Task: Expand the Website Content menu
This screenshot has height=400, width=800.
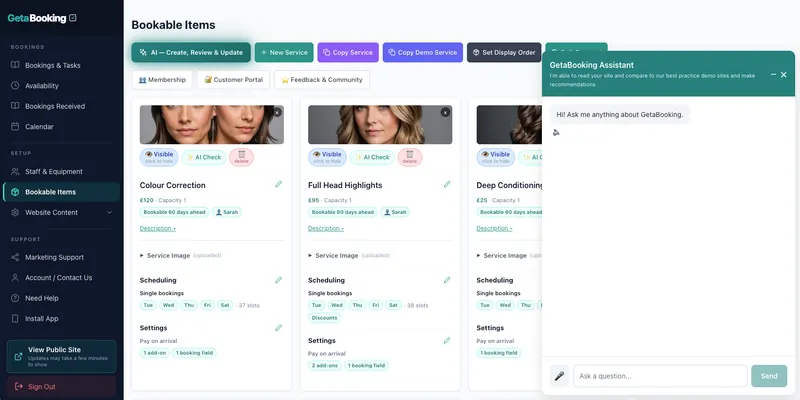Action: click(61, 212)
